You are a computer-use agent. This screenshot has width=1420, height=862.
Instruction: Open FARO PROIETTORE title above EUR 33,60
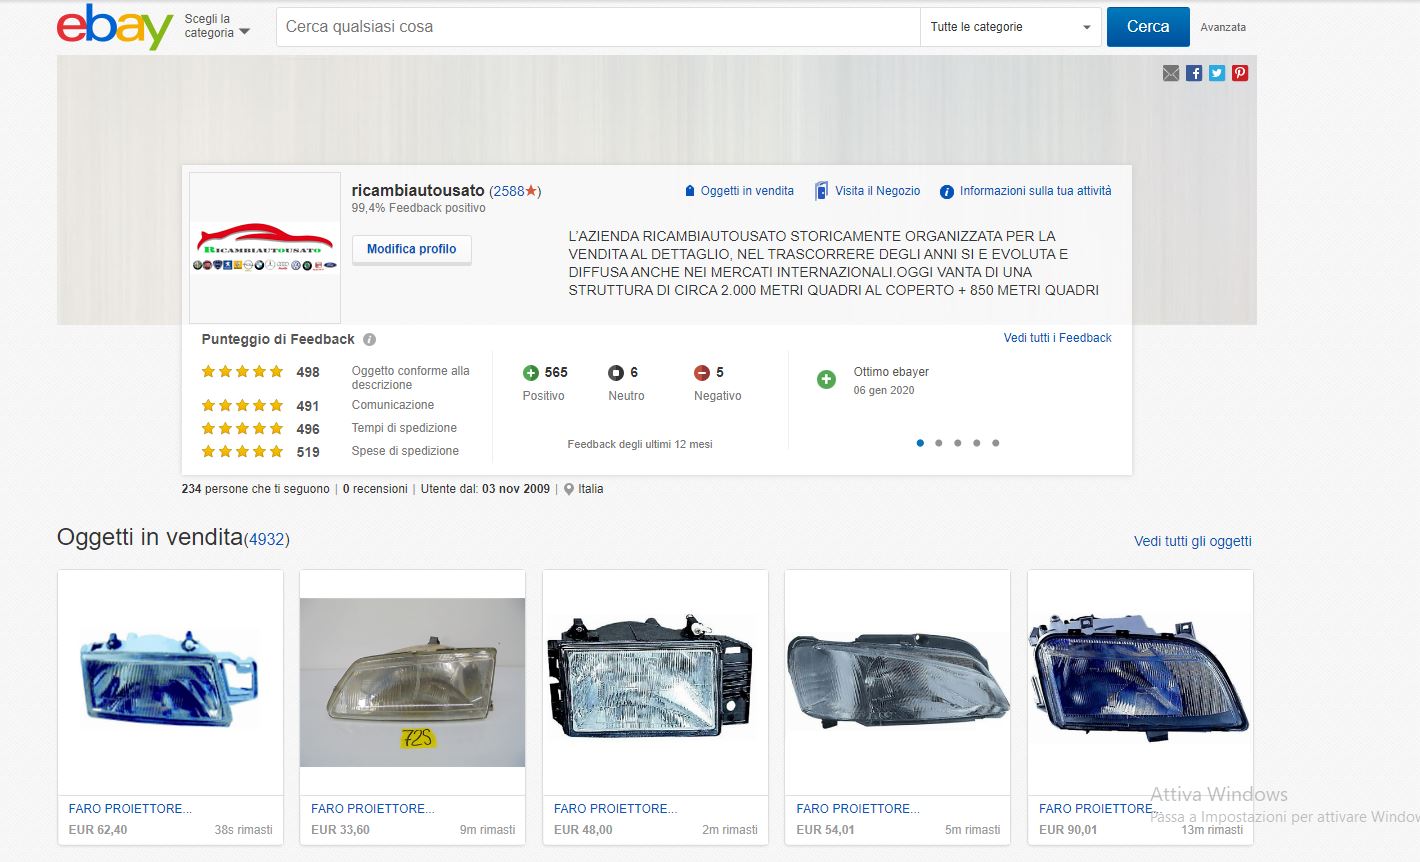pos(373,808)
